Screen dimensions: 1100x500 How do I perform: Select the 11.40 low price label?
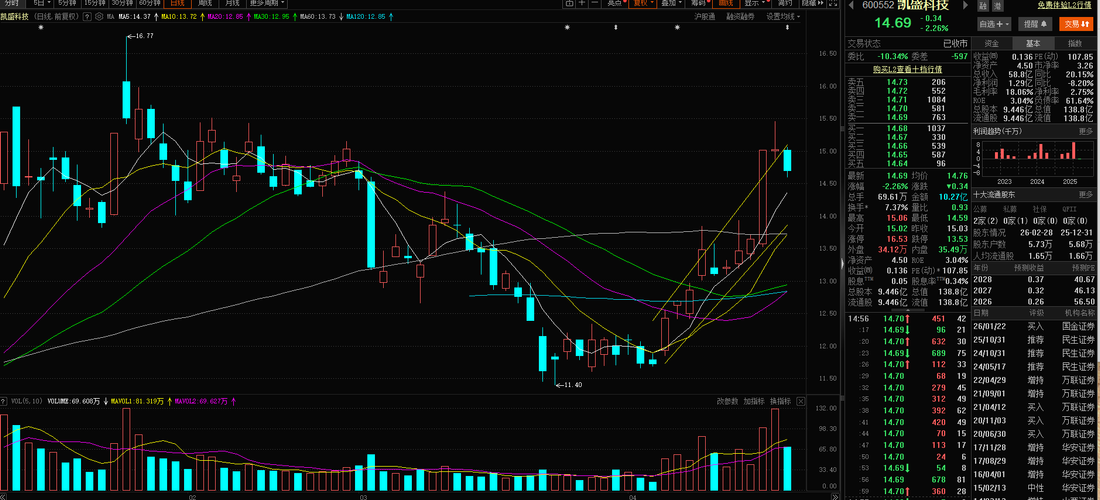(572, 384)
